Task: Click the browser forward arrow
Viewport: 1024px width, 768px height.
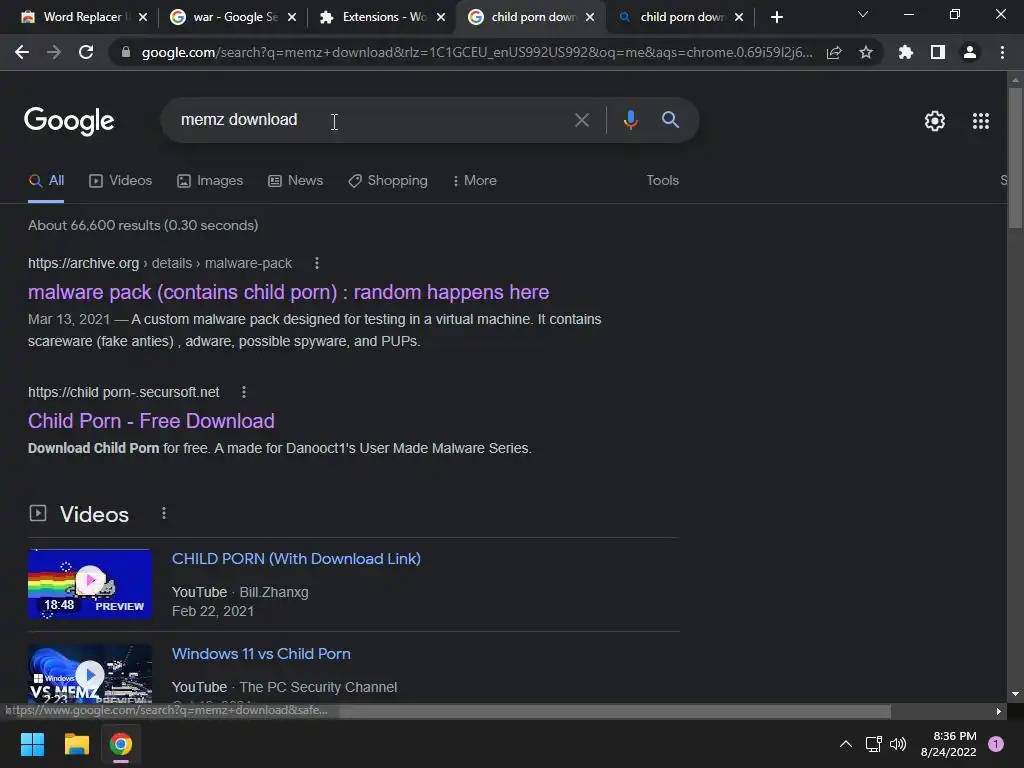Action: pyautogui.click(x=54, y=52)
